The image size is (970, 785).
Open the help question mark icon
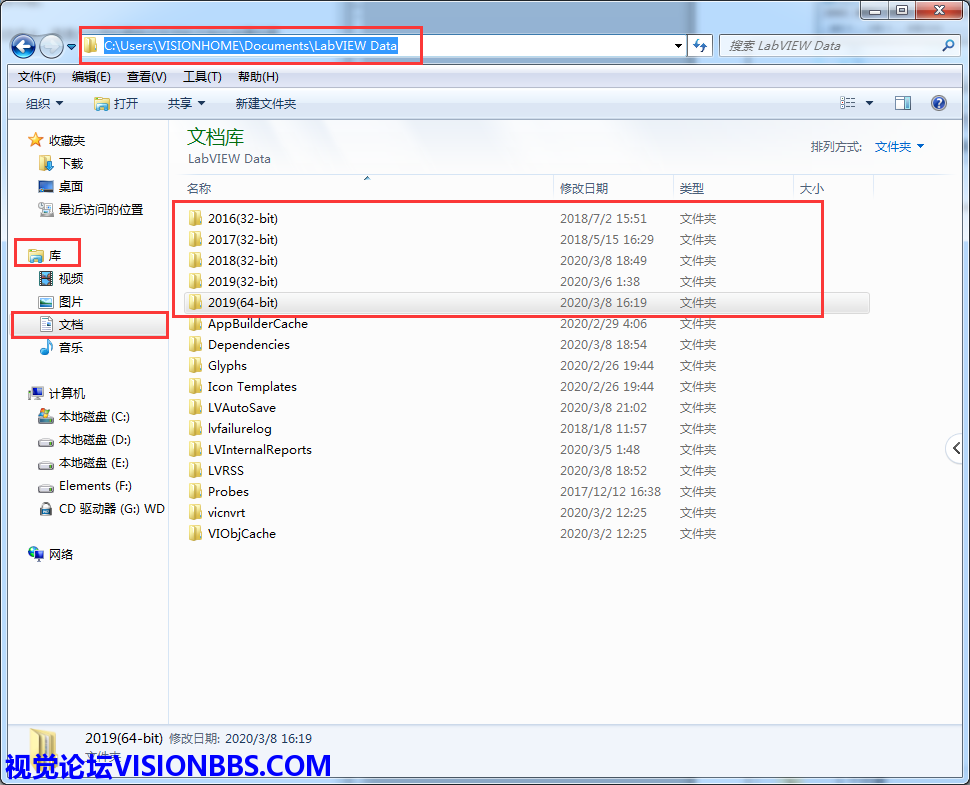[938, 103]
